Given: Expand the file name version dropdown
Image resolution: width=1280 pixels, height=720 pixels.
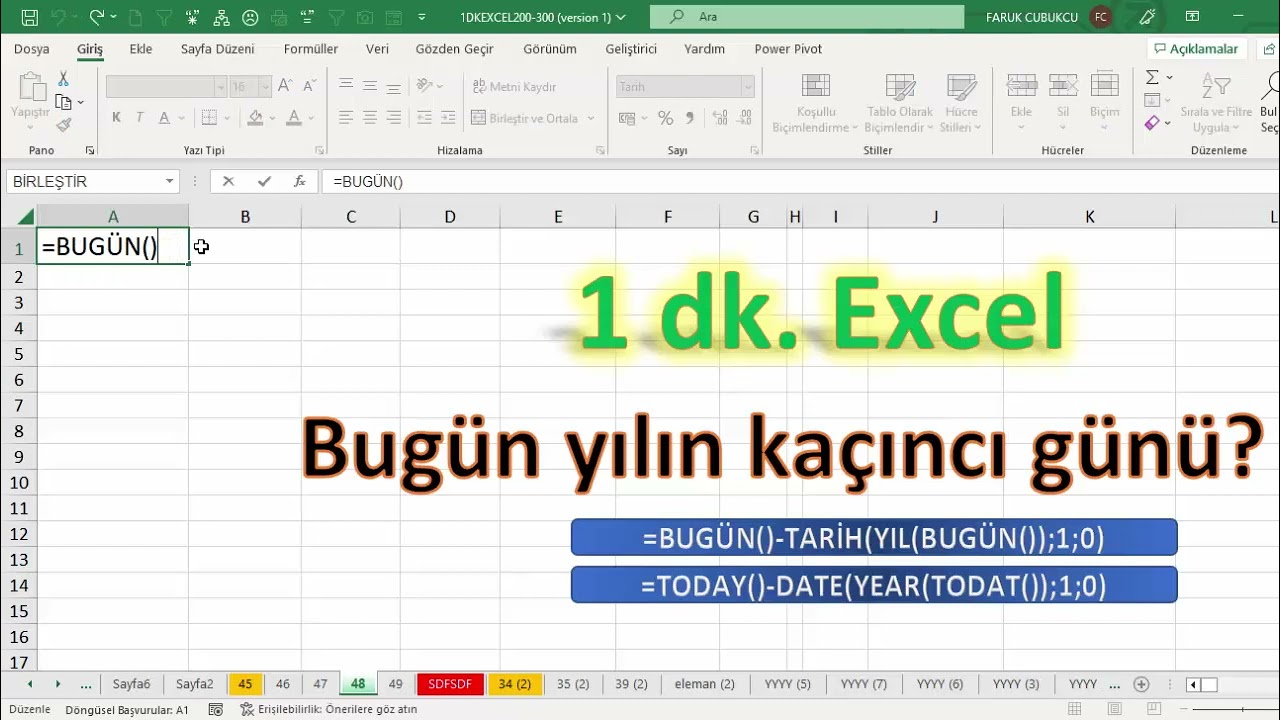Looking at the screenshot, I should click(x=621, y=17).
